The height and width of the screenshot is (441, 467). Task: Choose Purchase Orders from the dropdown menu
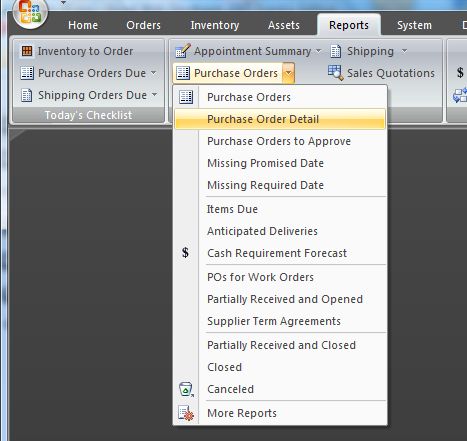[x=280, y=97]
